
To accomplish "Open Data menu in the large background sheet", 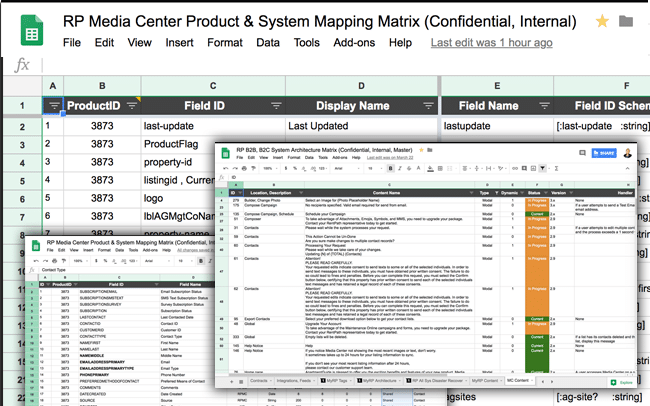I will (x=268, y=43).
